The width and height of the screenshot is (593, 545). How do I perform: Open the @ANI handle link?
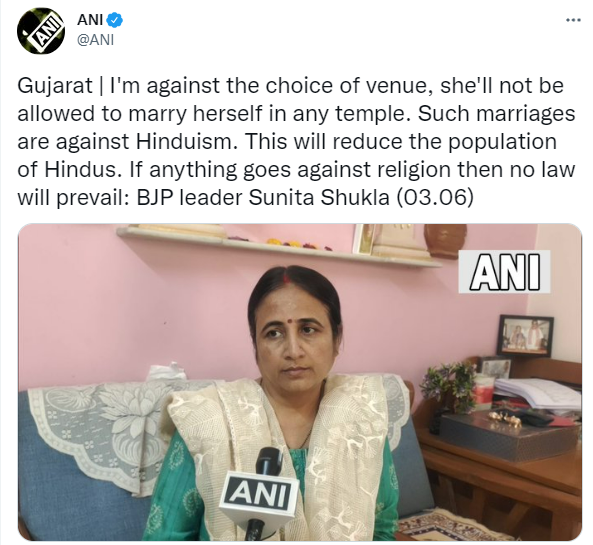coord(95,40)
